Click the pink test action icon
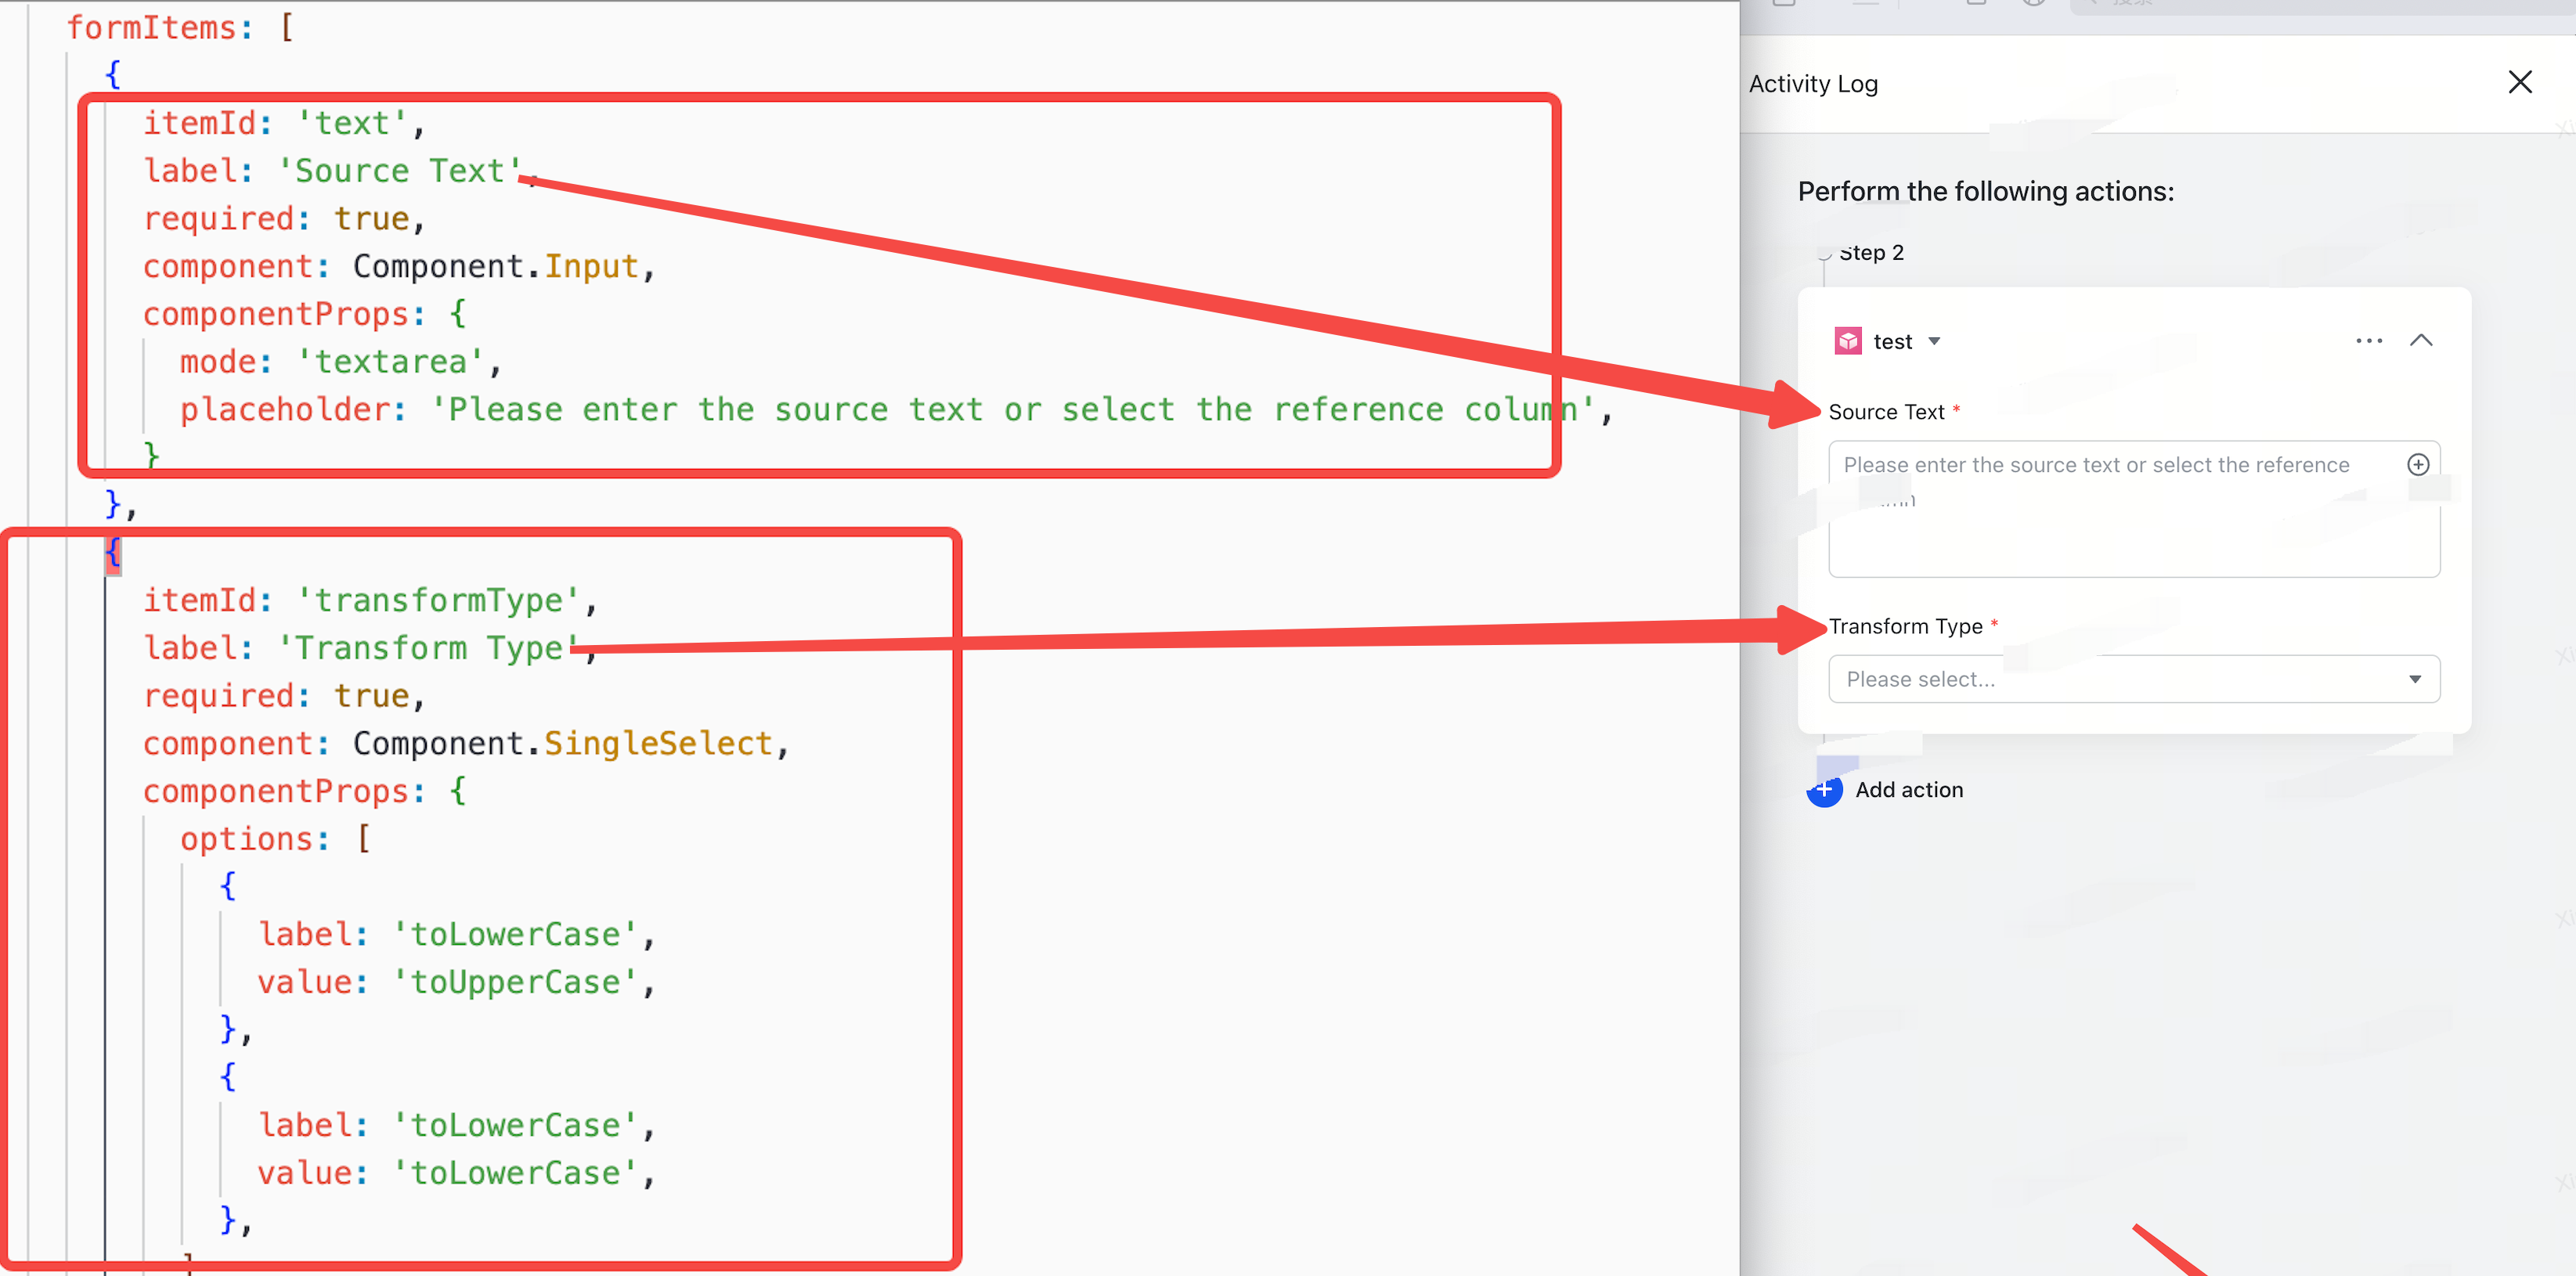Screen dimensions: 2576x1276 [x=1848, y=341]
